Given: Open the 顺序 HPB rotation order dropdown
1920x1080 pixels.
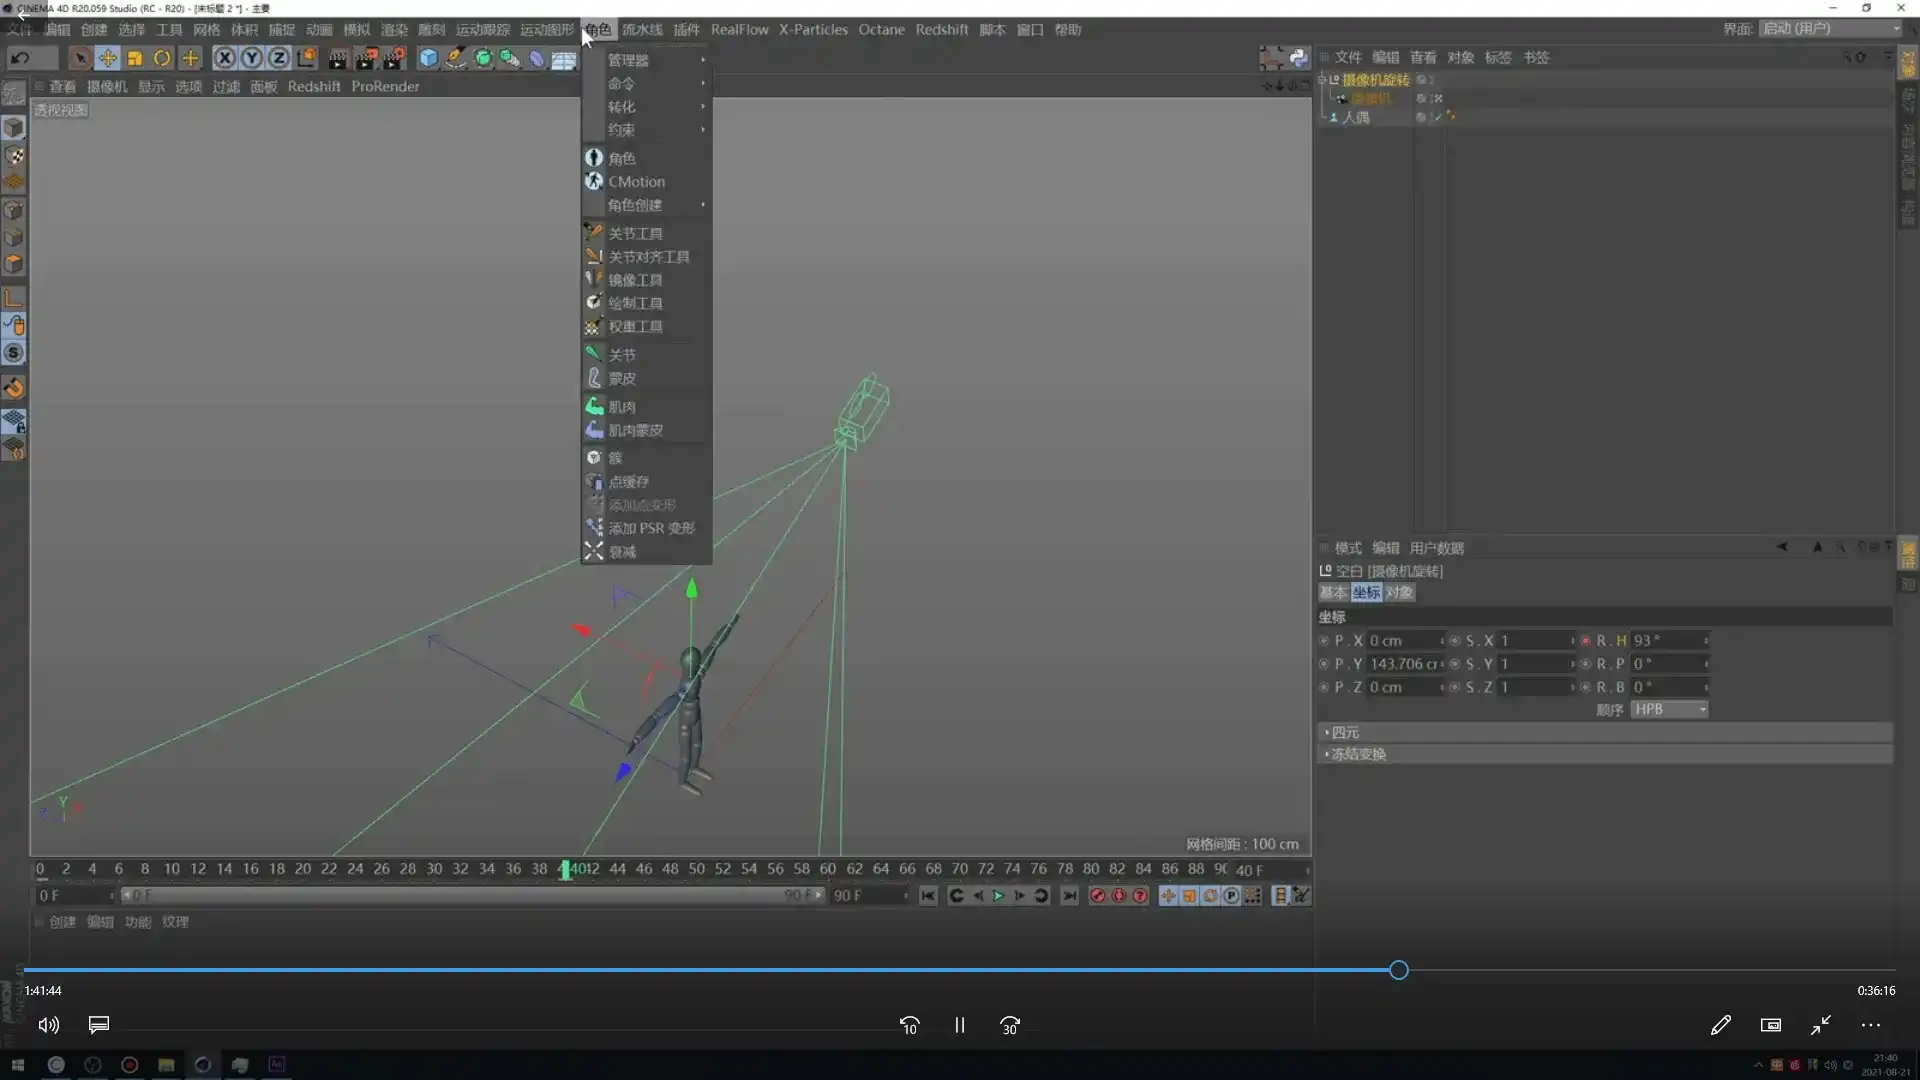Looking at the screenshot, I should click(x=1669, y=709).
